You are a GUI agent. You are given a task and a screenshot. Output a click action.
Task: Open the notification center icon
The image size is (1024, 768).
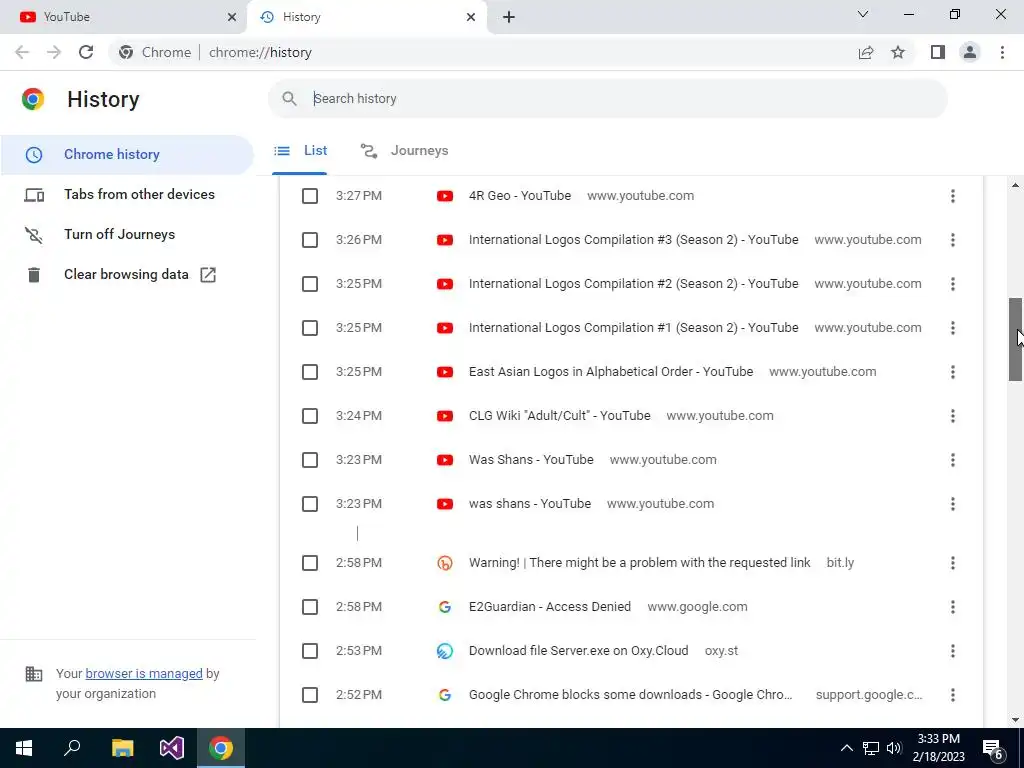tap(993, 748)
